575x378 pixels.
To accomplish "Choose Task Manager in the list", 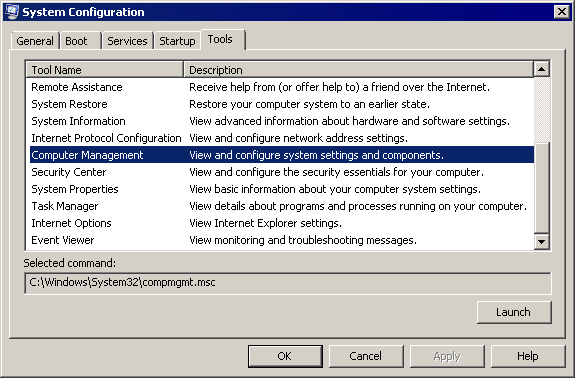I will (x=282, y=206).
